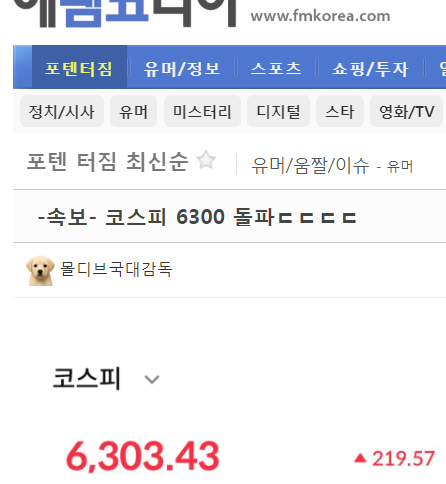
Task: Open the 영화/TV category
Action: click(406, 111)
